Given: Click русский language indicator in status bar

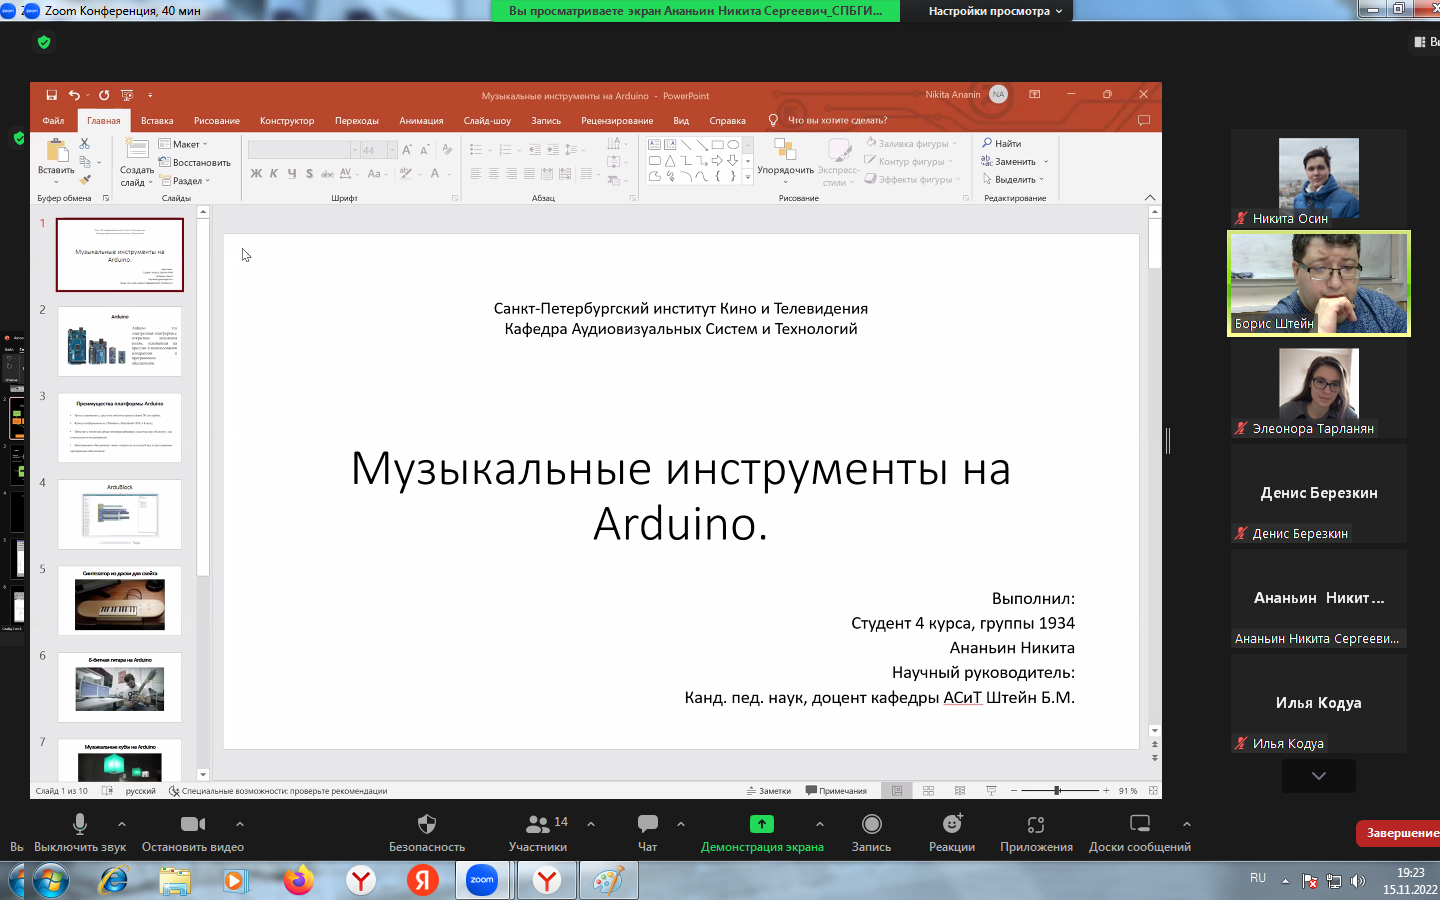Looking at the screenshot, I should pos(140,790).
